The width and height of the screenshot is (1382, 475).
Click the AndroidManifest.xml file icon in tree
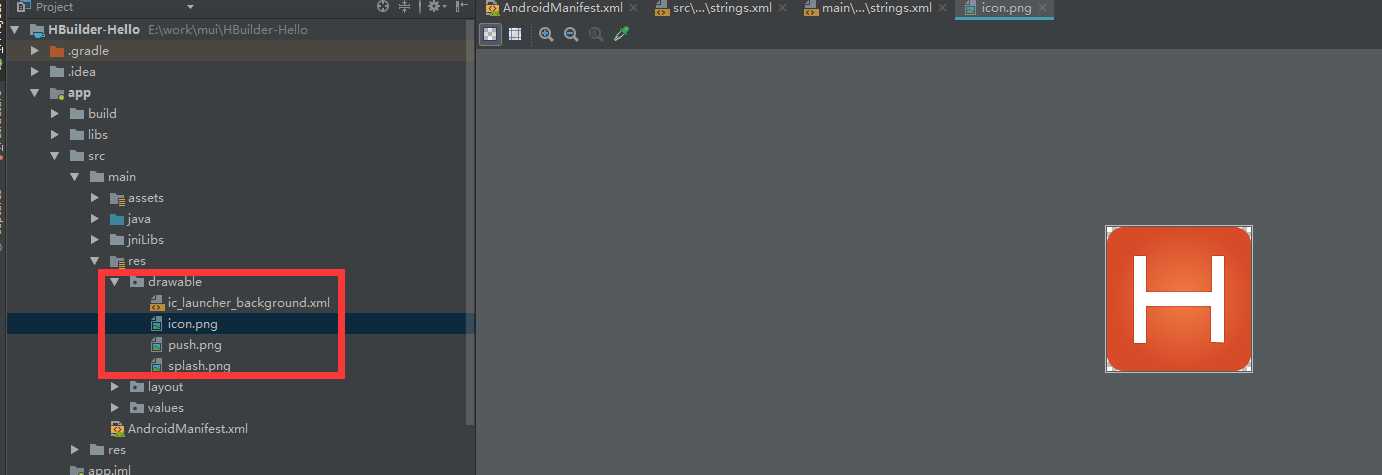[x=117, y=429]
